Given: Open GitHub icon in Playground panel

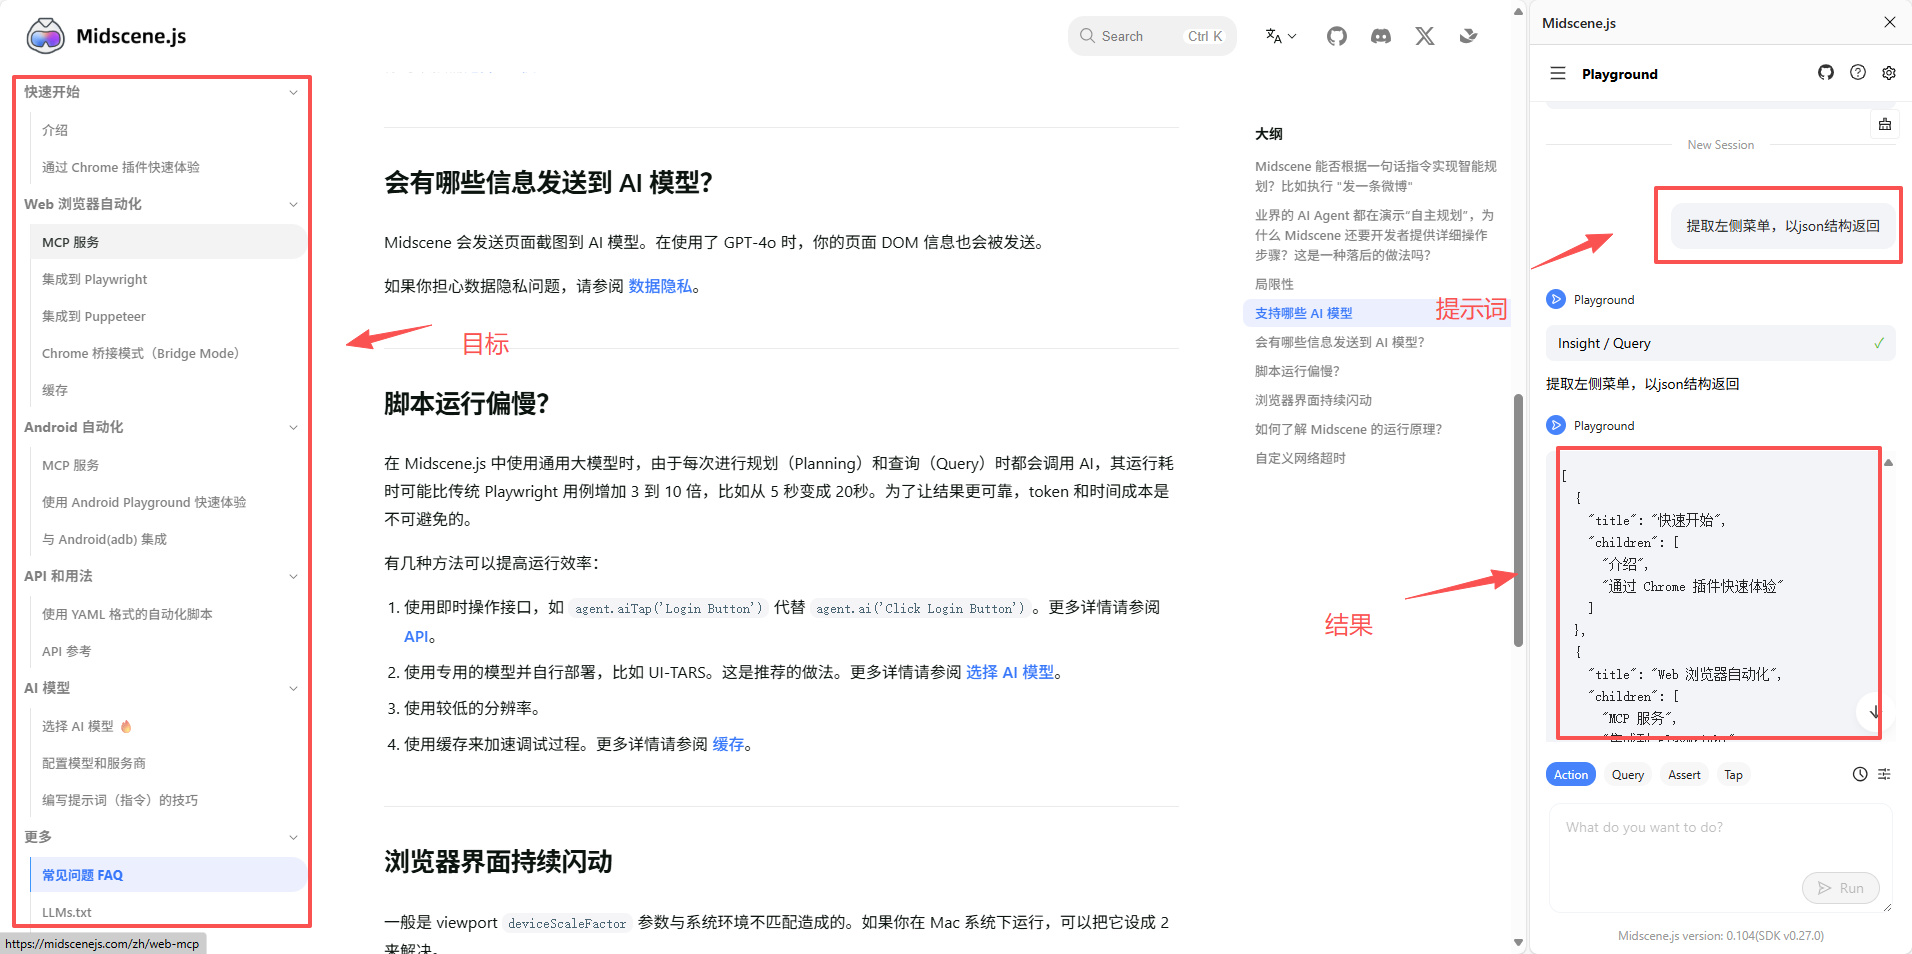Looking at the screenshot, I should pyautogui.click(x=1826, y=72).
